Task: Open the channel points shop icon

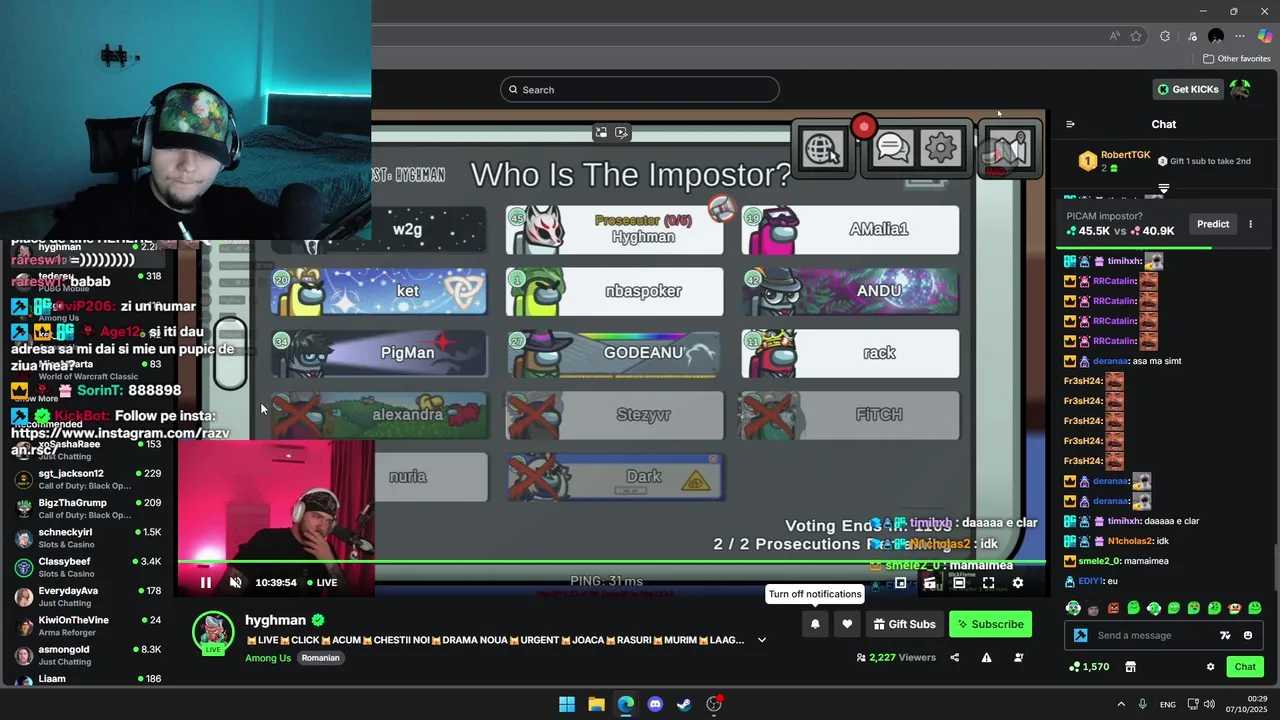Action: 1131,667
